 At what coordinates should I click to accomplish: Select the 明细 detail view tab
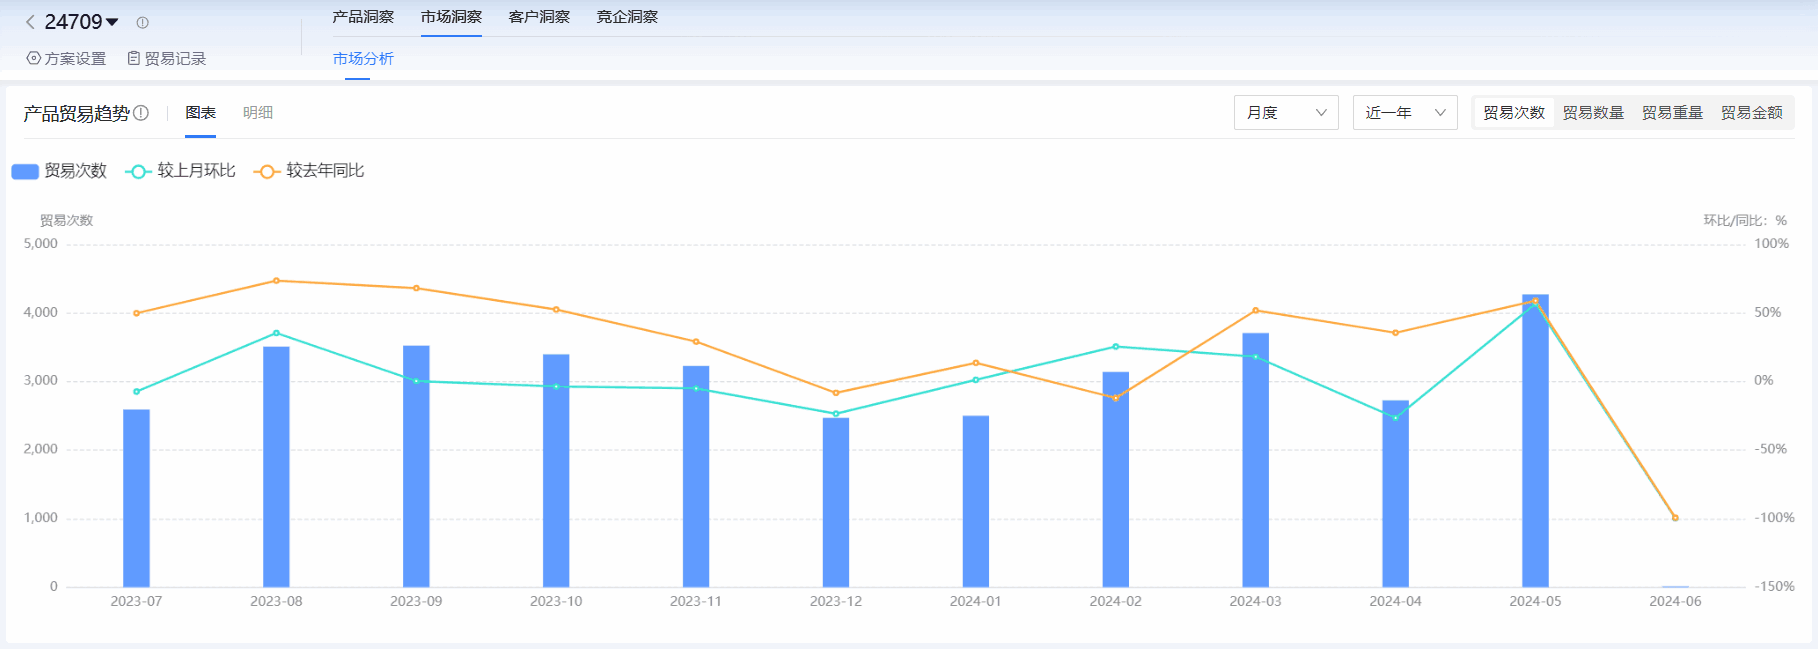(x=258, y=113)
